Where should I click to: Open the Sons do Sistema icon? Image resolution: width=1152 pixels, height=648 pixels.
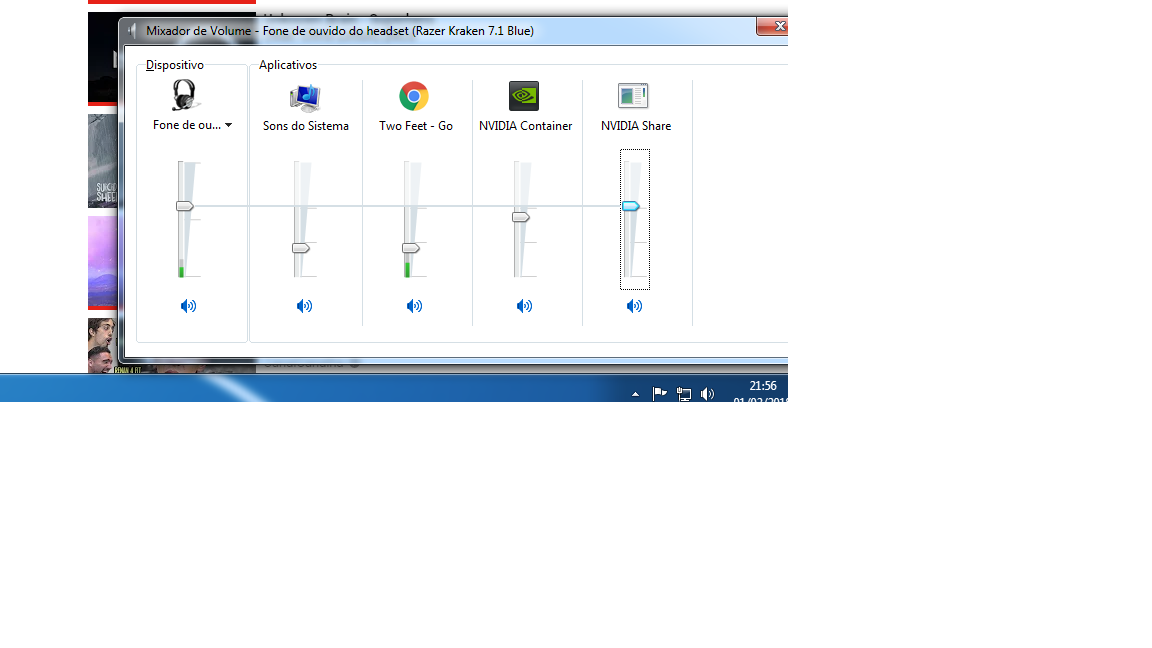305,97
